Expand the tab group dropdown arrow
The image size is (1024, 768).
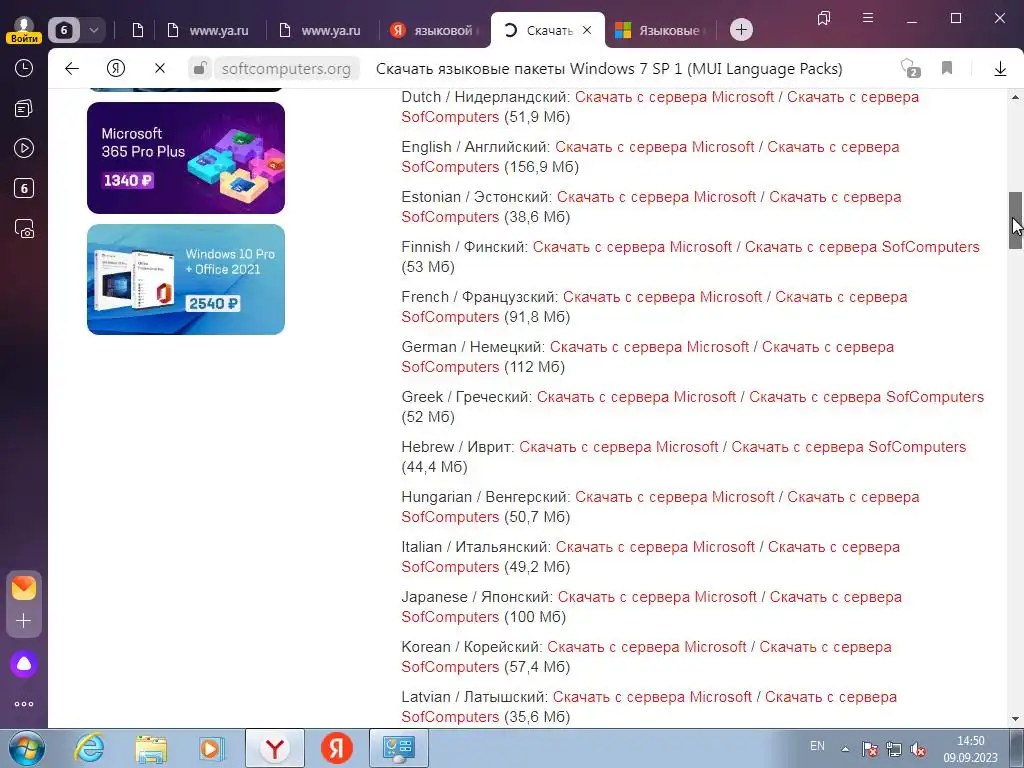click(x=93, y=30)
